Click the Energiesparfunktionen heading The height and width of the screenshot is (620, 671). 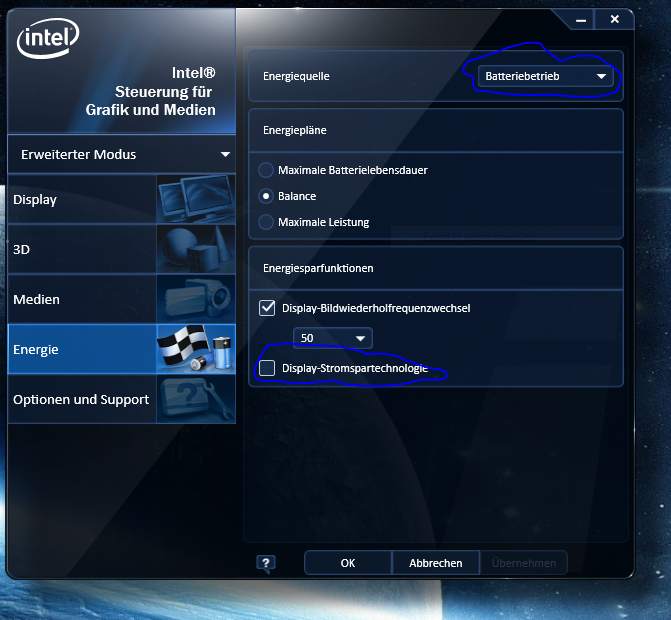(318, 268)
